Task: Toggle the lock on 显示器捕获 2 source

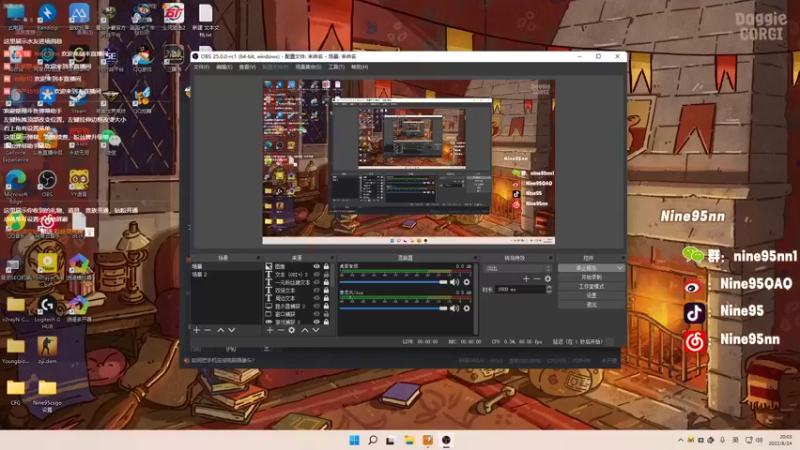Action: pos(326,306)
